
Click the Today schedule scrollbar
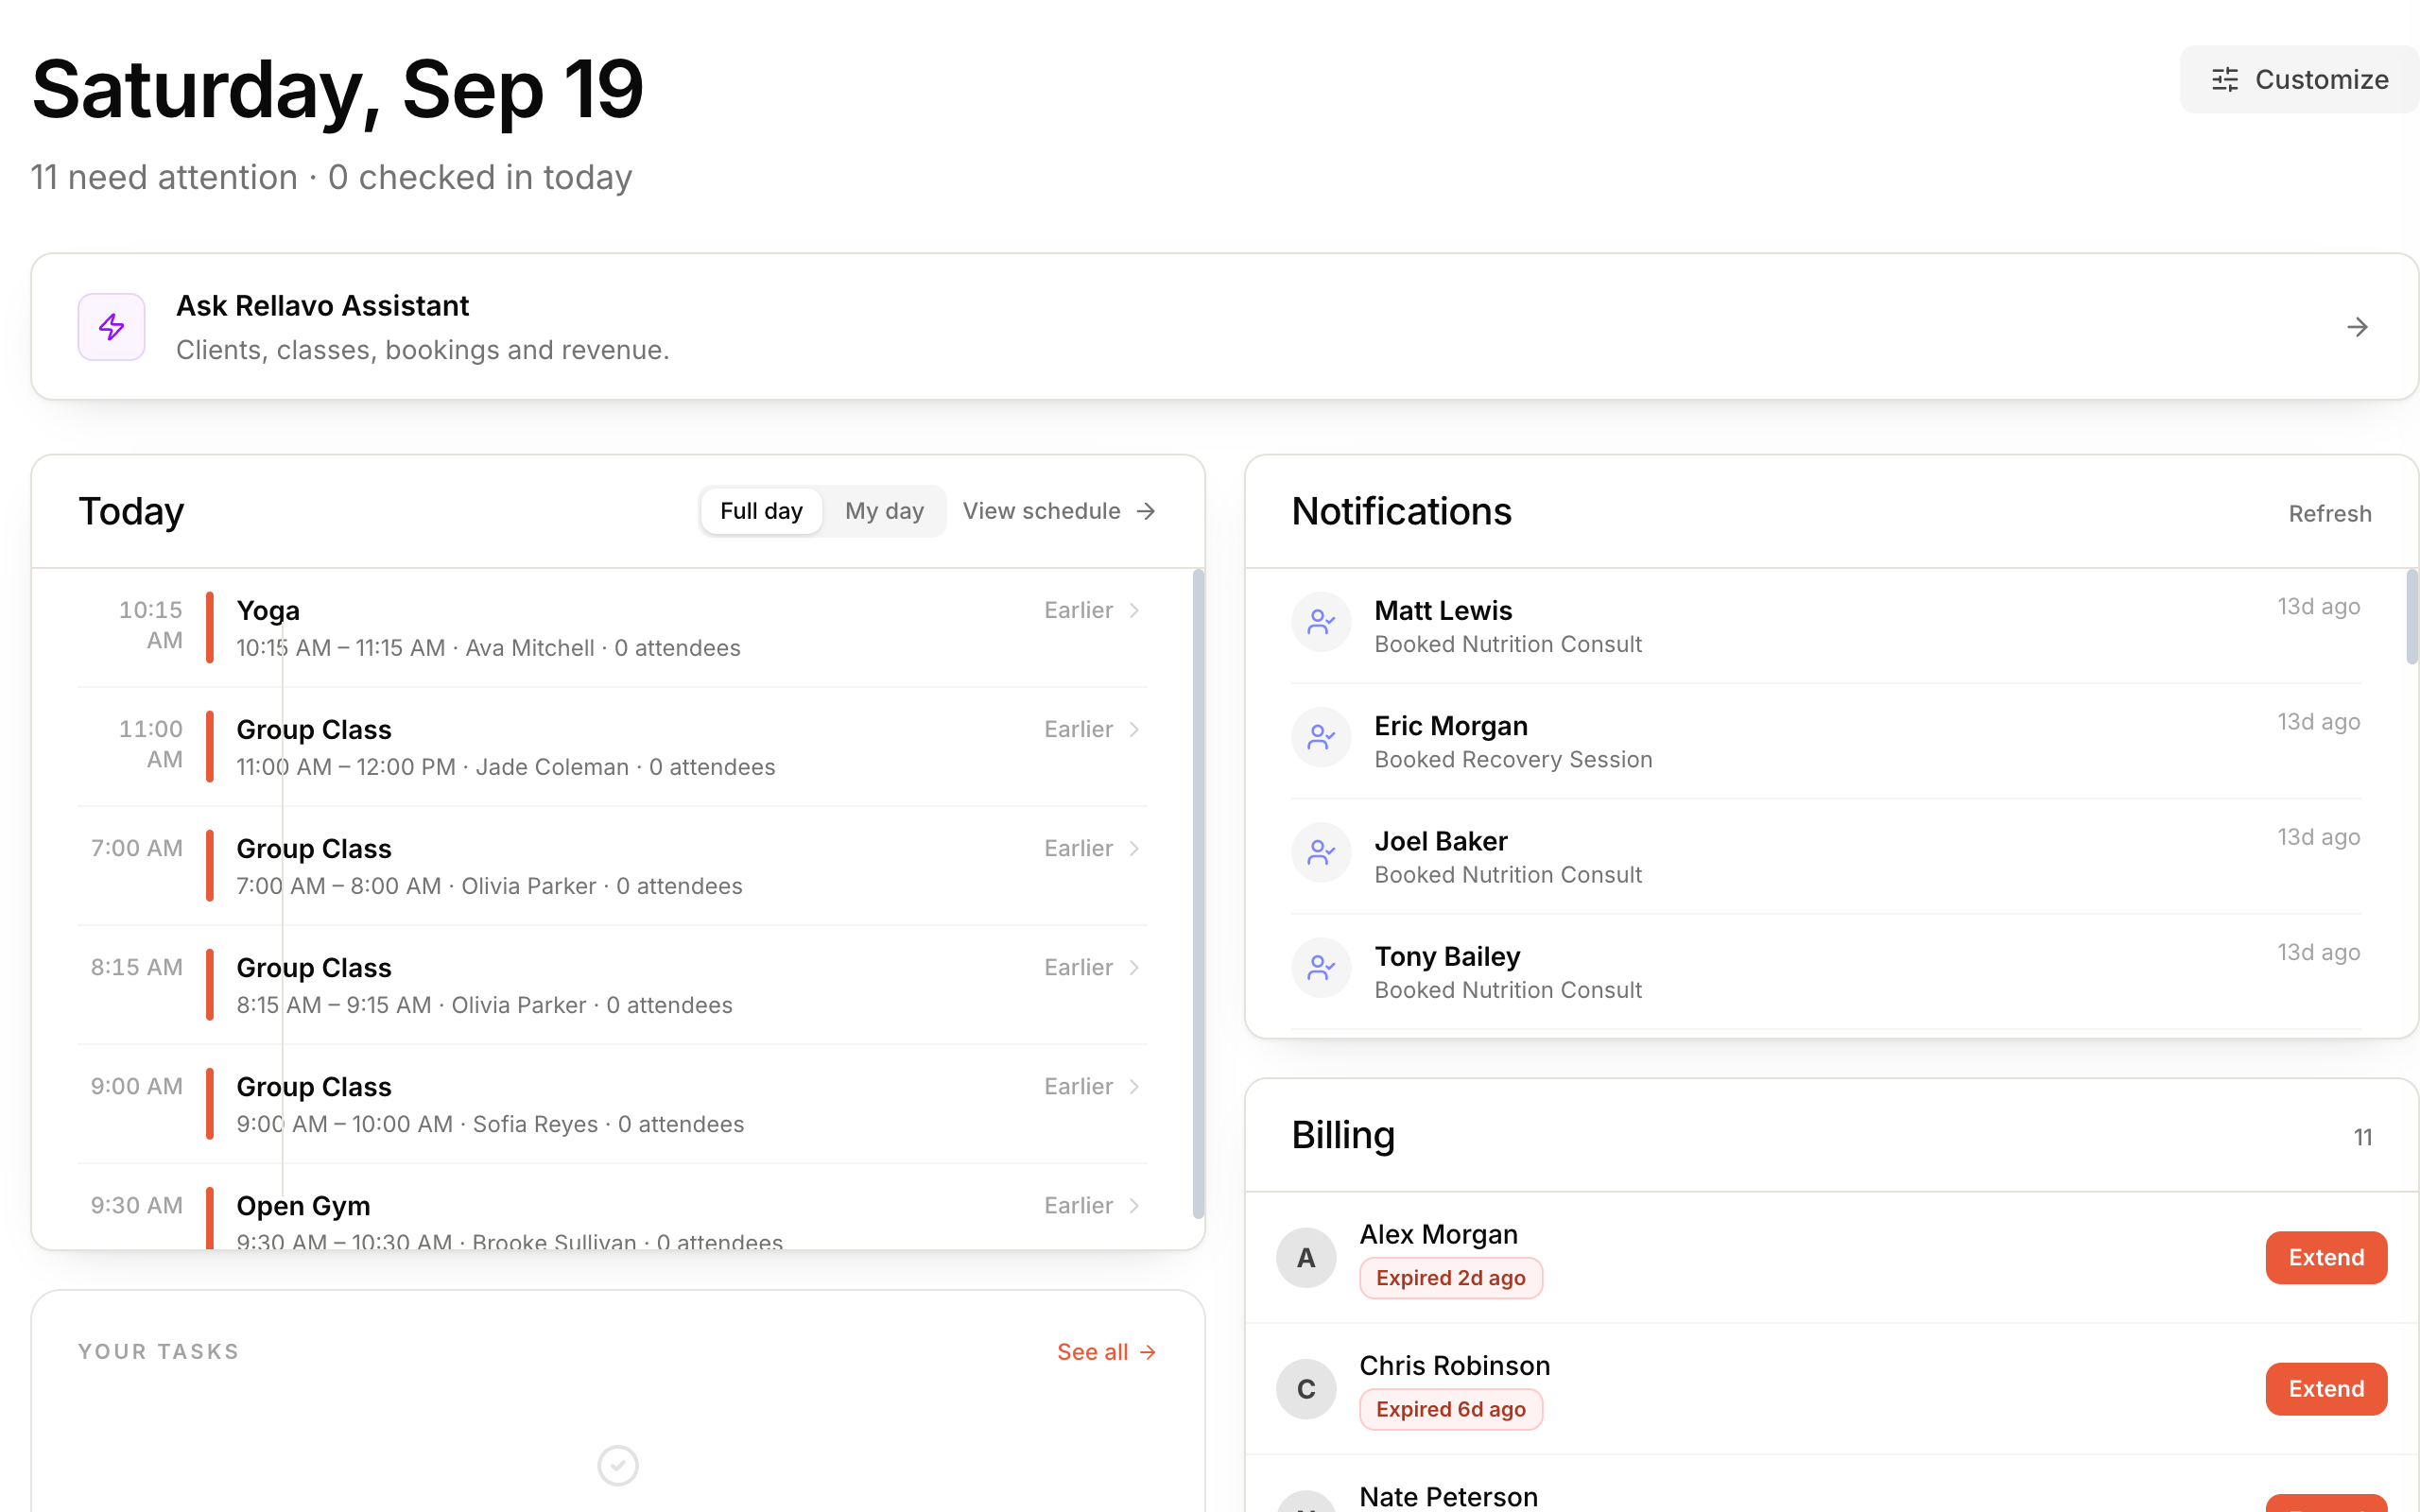click(1198, 893)
